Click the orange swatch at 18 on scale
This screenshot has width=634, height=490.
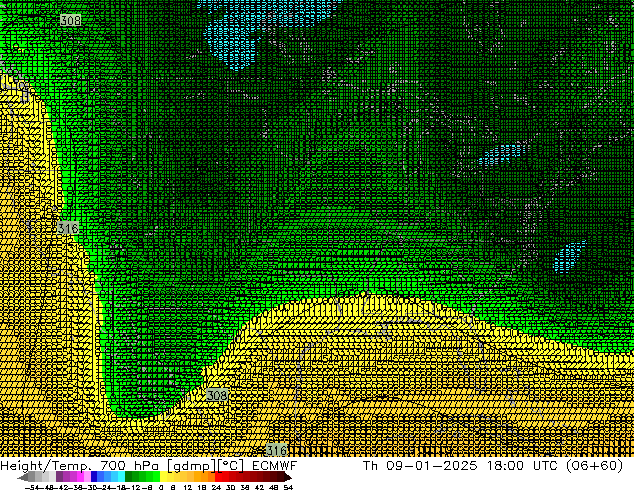click(205, 476)
